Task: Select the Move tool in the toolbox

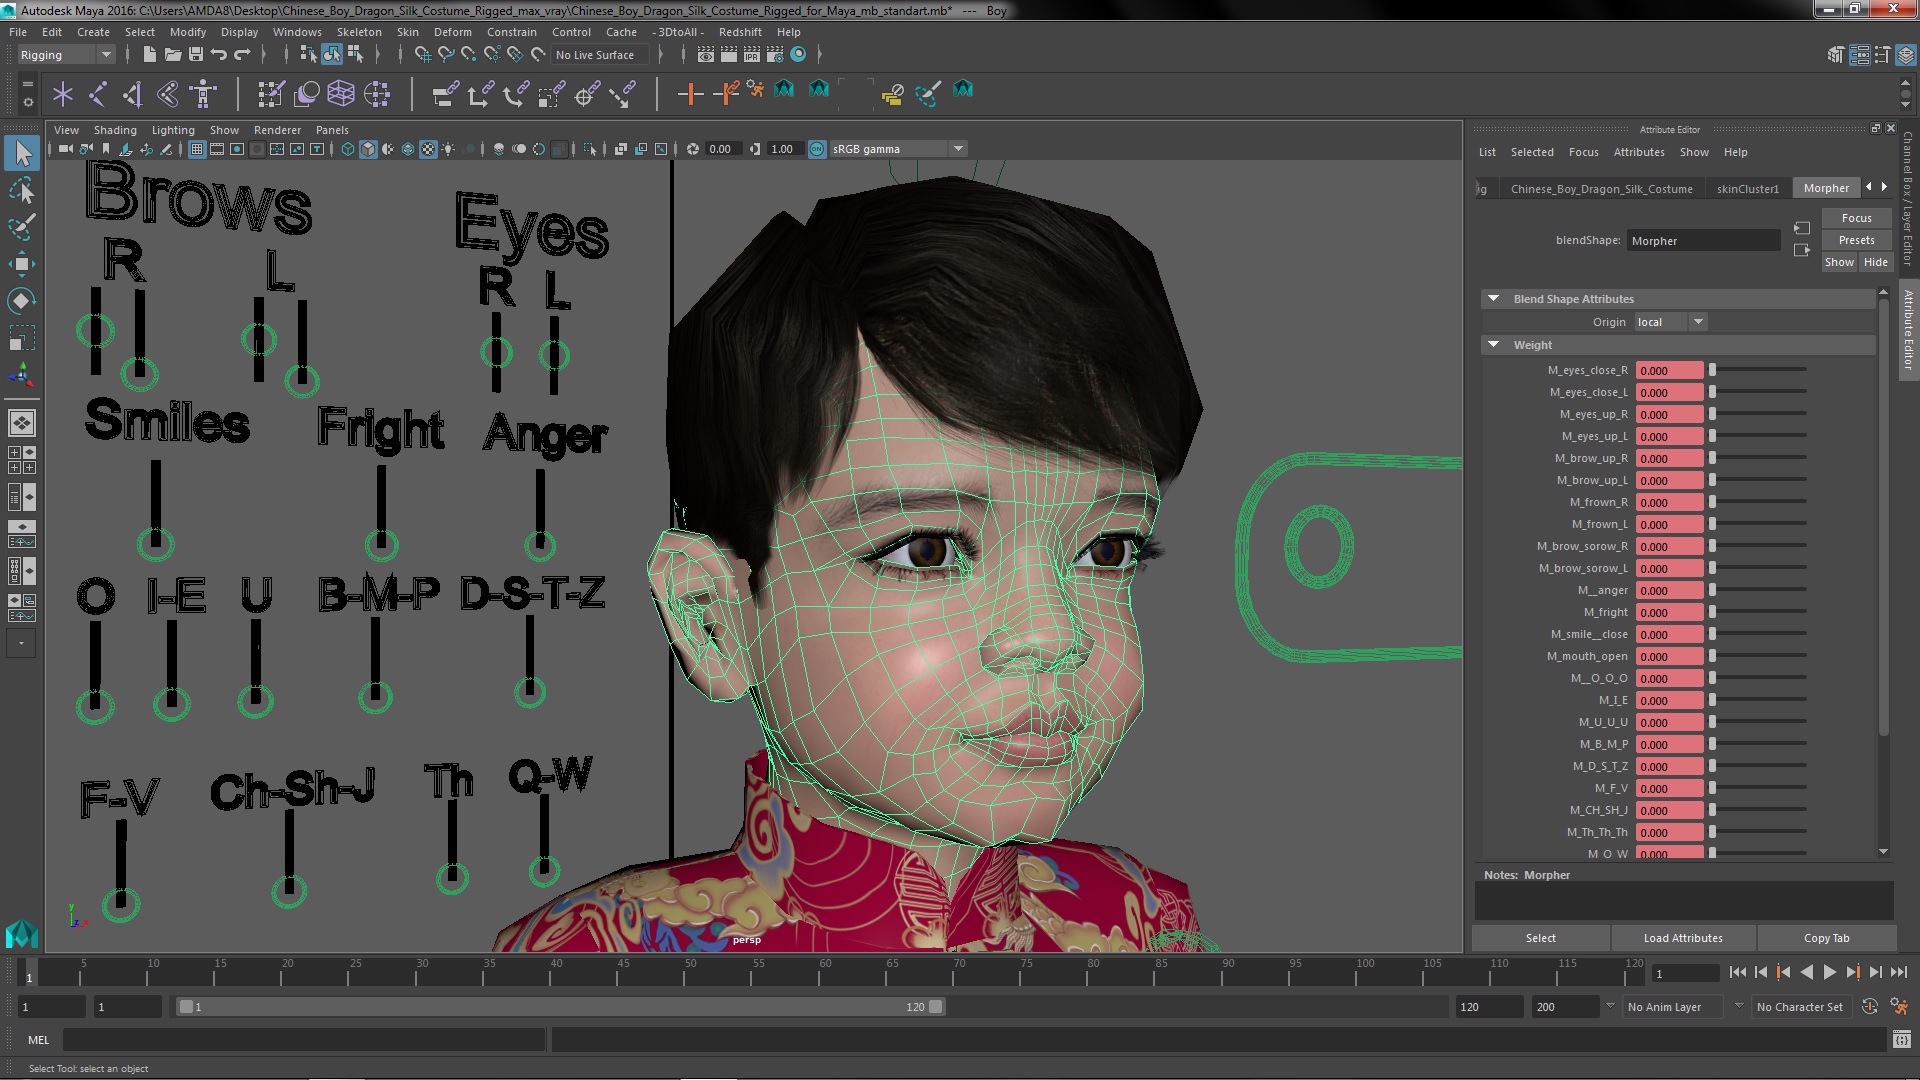Action: pyautogui.click(x=22, y=264)
